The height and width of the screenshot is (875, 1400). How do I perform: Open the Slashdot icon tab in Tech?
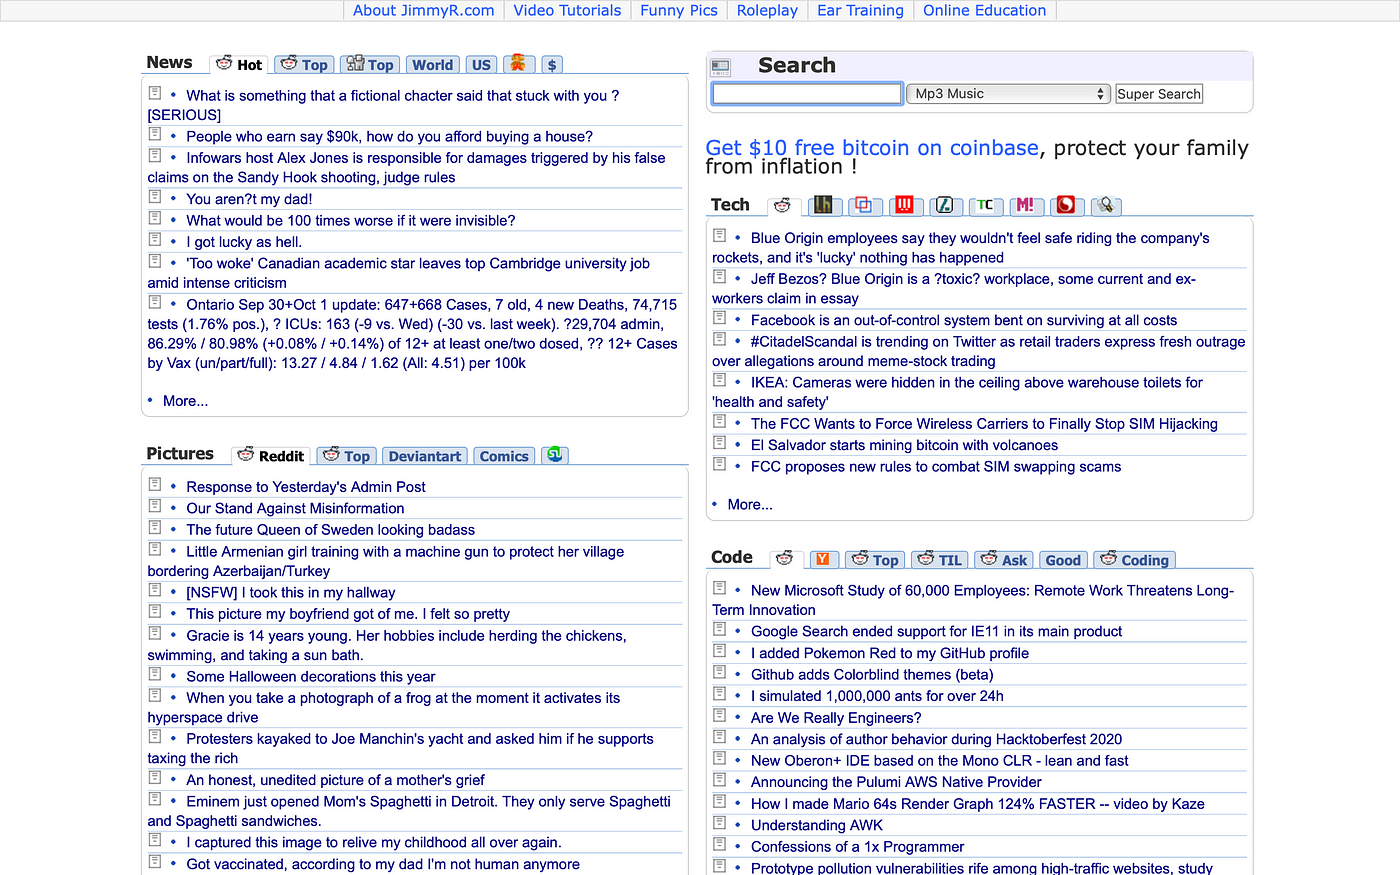click(944, 205)
